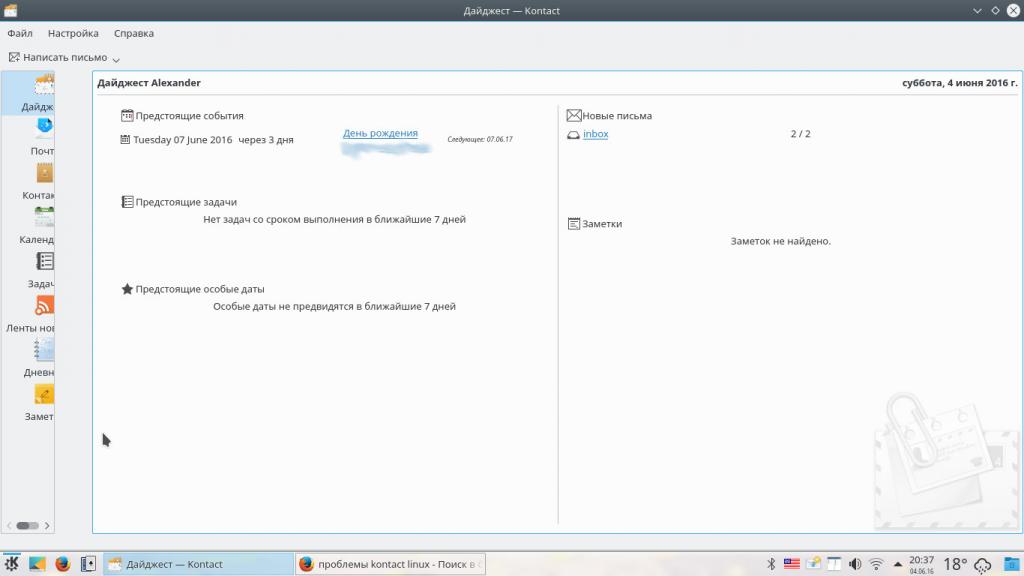Open the KDE application launcher
Screen dimensions: 1024x576
pos(12,564)
